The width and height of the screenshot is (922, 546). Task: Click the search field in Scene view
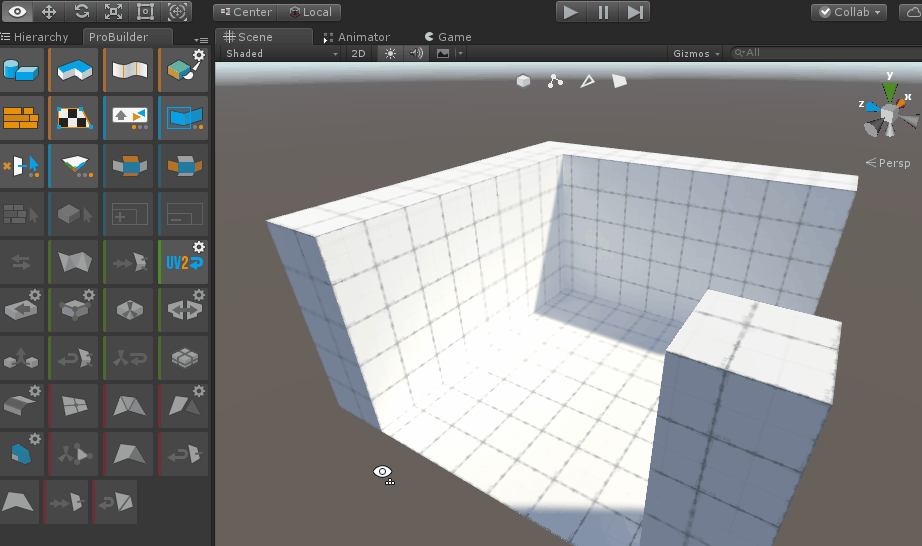point(826,53)
